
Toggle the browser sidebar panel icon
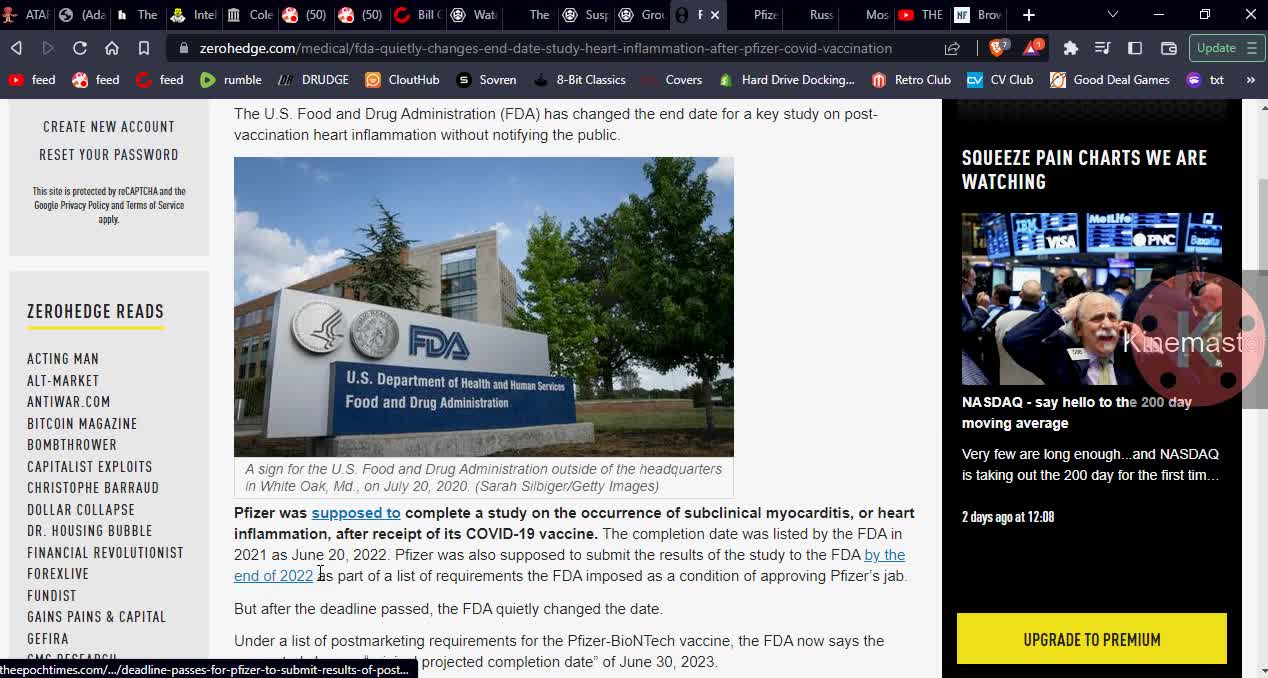point(1135,47)
